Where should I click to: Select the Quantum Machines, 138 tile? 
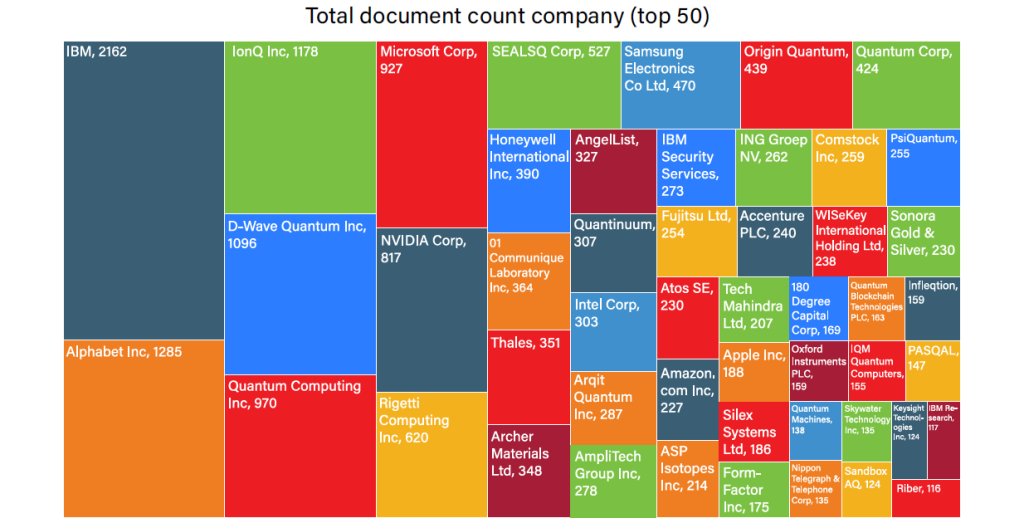point(816,431)
